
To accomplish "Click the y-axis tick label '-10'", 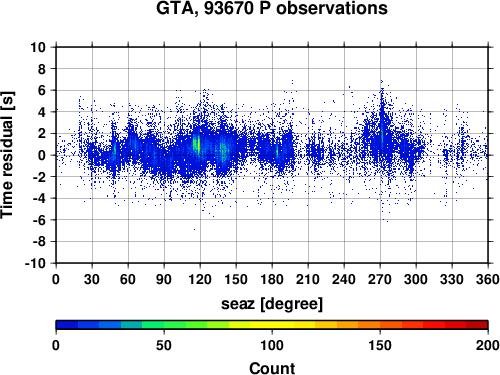I will [35, 263].
